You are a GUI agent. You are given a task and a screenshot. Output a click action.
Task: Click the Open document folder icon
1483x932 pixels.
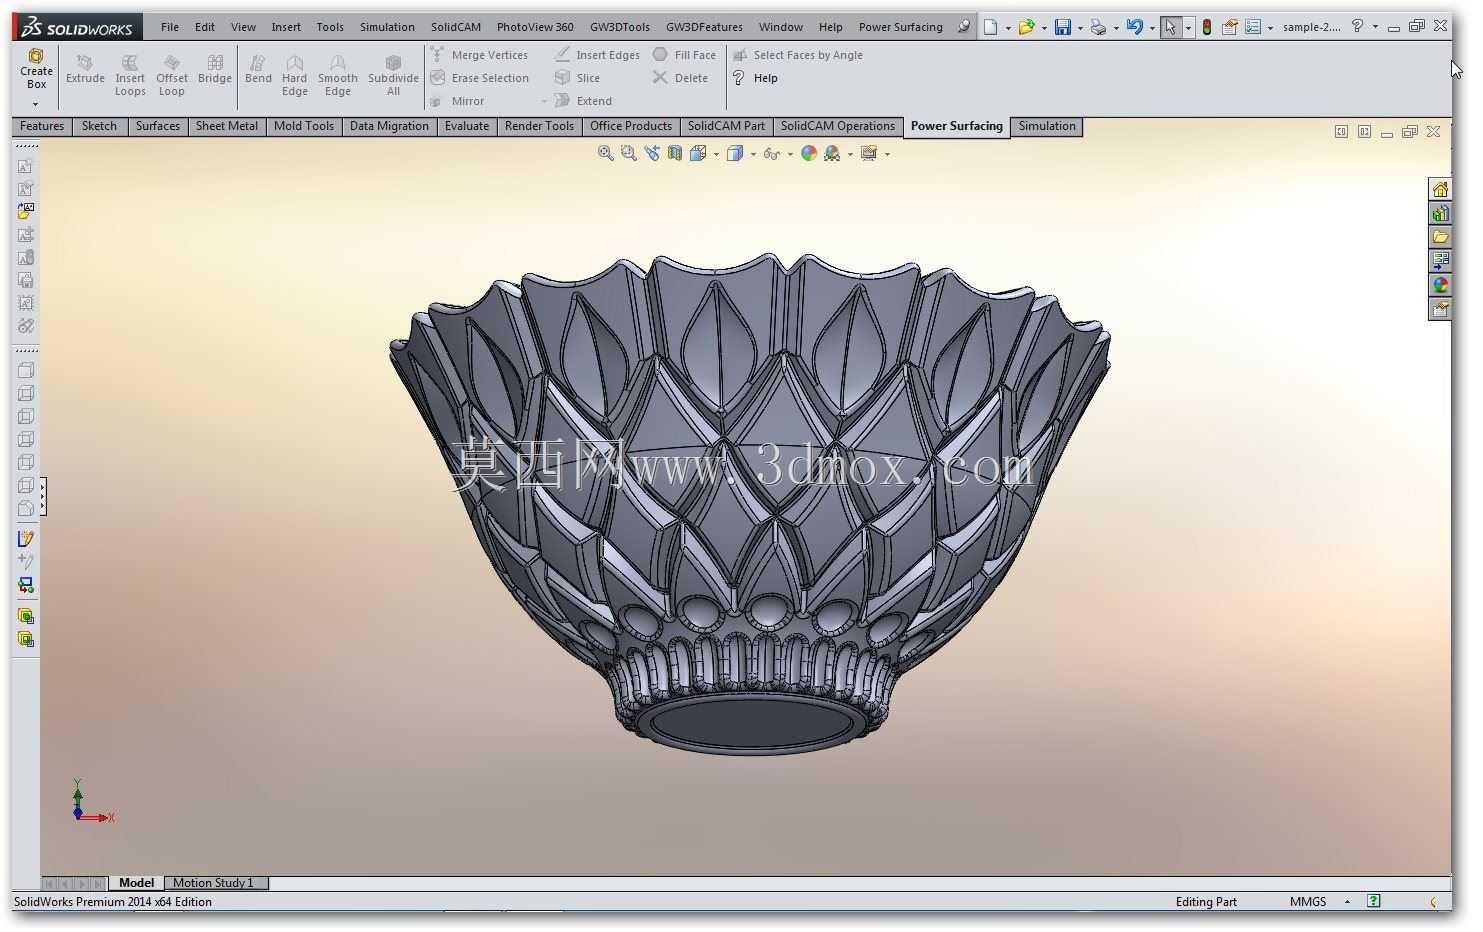coord(1026,27)
